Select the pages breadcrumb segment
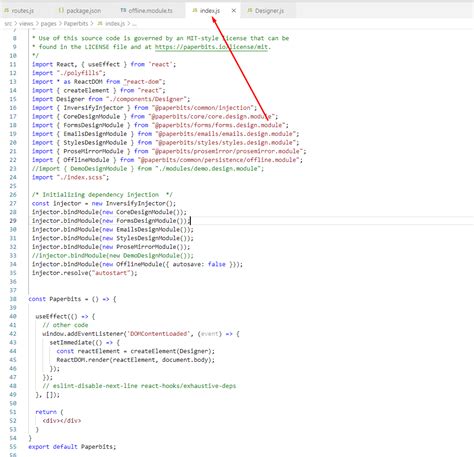This screenshot has width=474, height=457. pos(48,23)
